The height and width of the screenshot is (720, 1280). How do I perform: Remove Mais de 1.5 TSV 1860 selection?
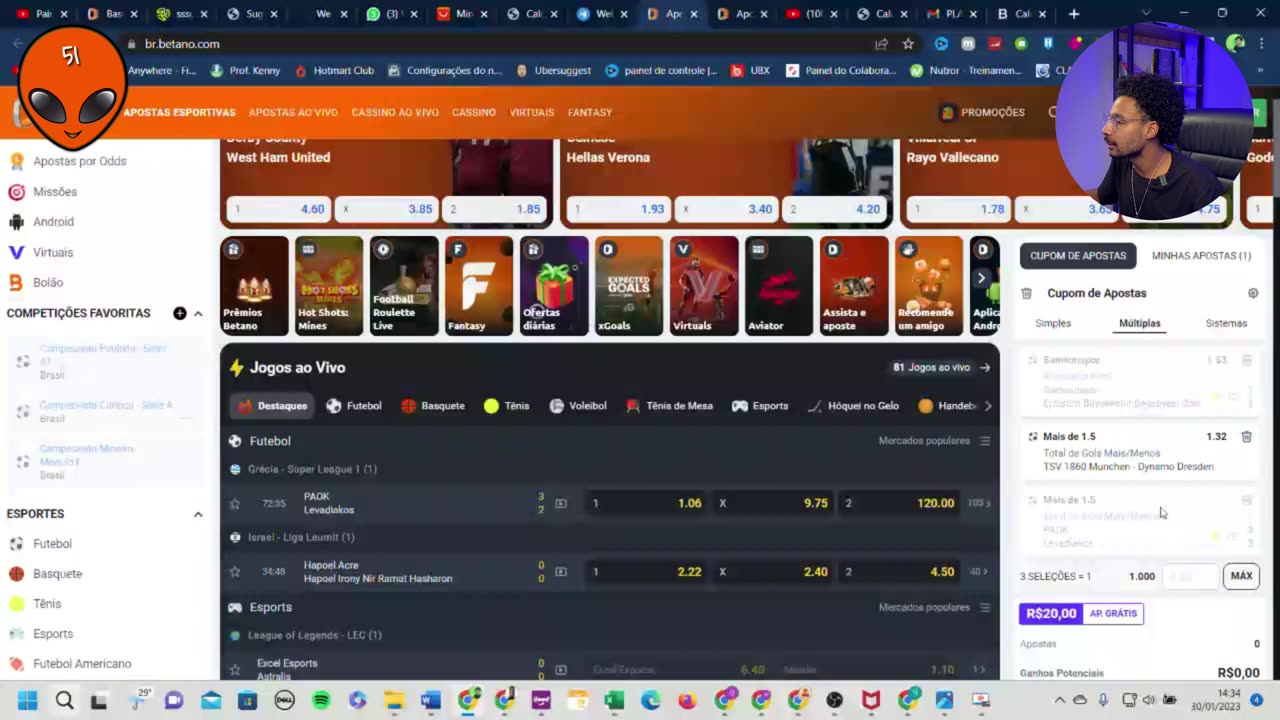(x=1246, y=437)
